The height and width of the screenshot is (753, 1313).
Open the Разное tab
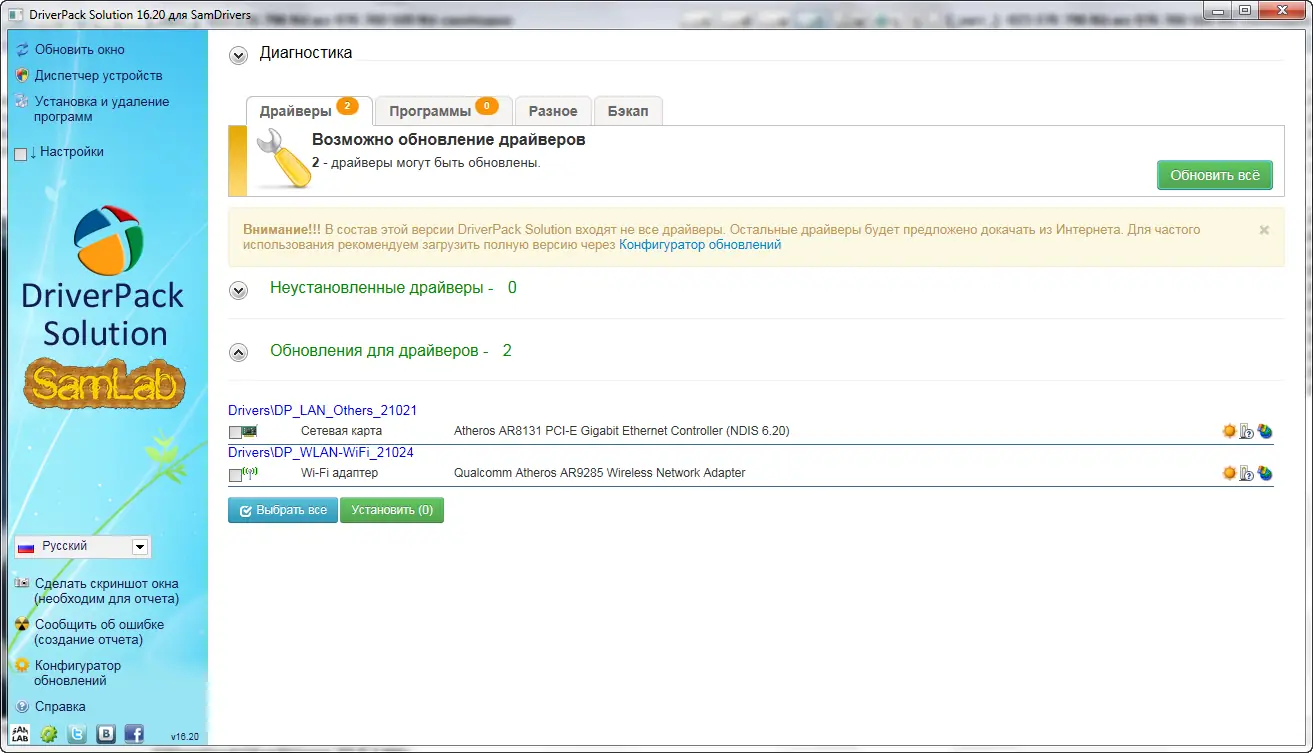[553, 110]
